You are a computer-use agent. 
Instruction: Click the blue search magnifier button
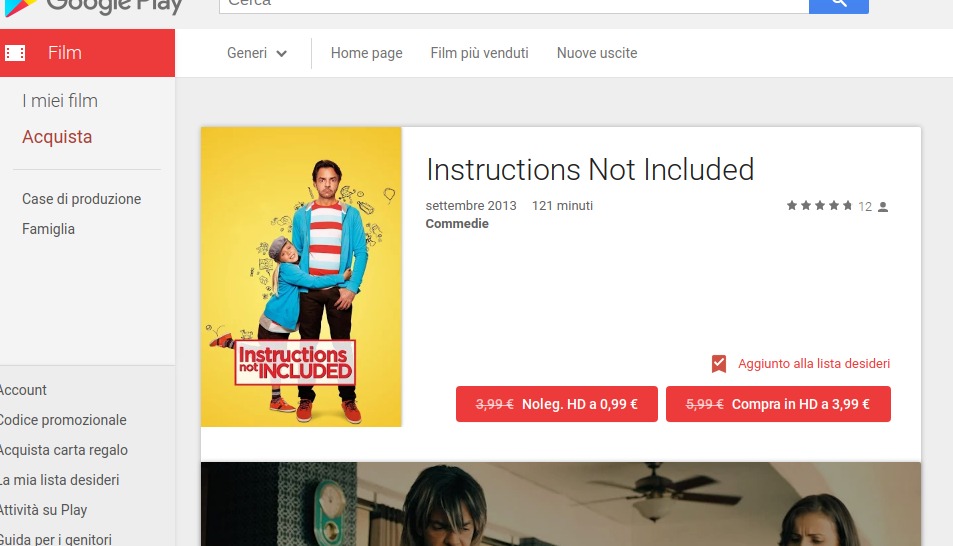pos(839,6)
